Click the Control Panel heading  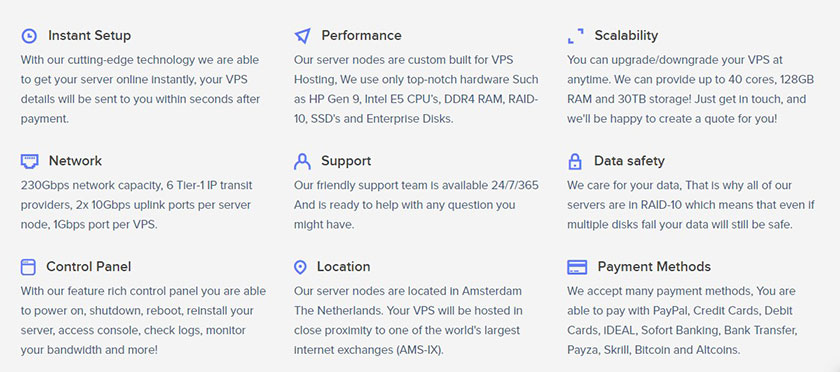(x=88, y=266)
